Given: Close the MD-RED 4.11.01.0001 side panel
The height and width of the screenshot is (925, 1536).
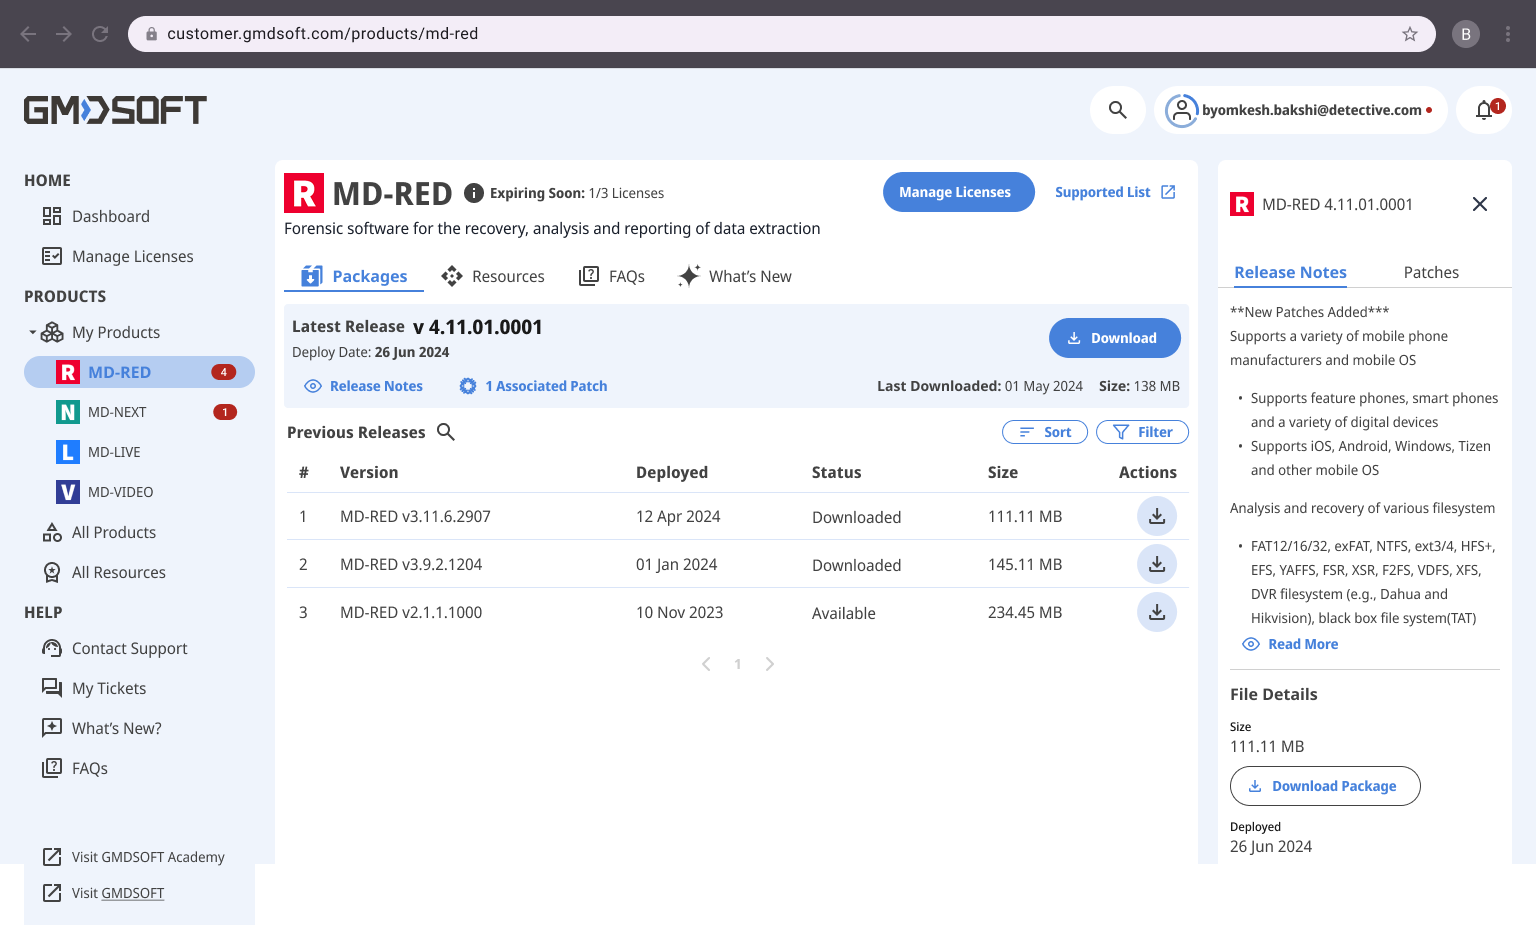Looking at the screenshot, I should pos(1480,204).
